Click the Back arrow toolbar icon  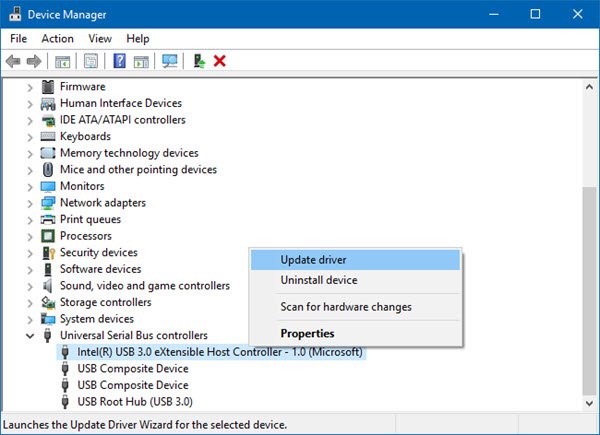13,61
